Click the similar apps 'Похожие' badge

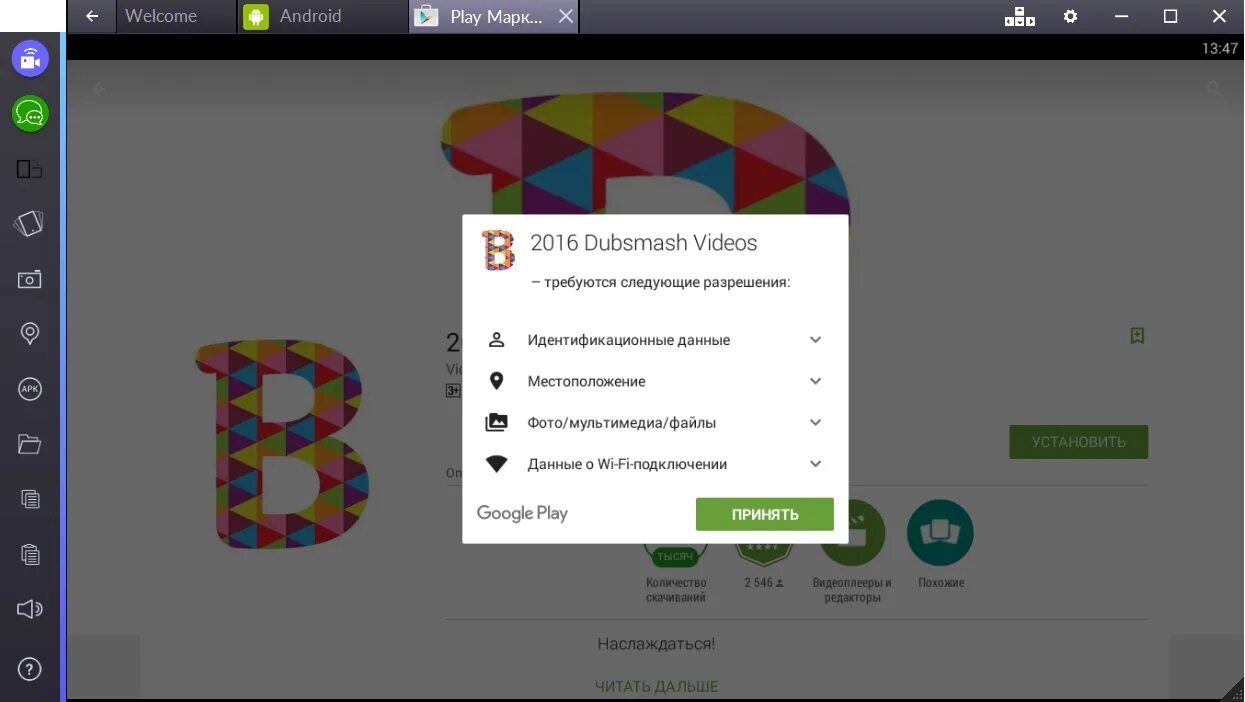tap(940, 545)
